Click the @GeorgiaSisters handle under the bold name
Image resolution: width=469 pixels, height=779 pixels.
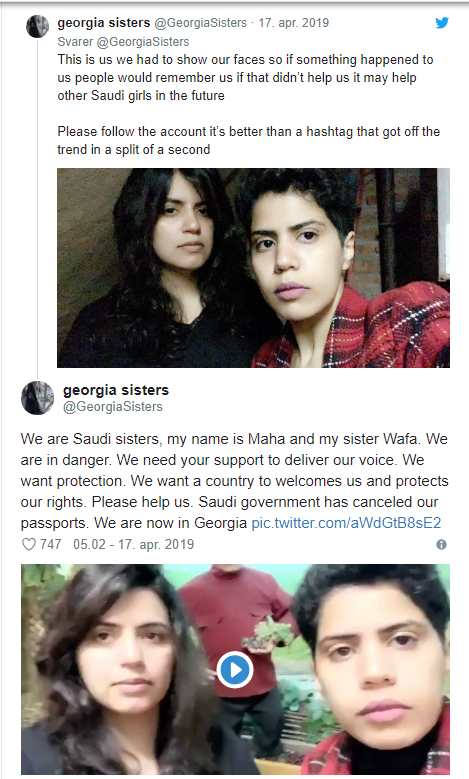click(x=113, y=406)
